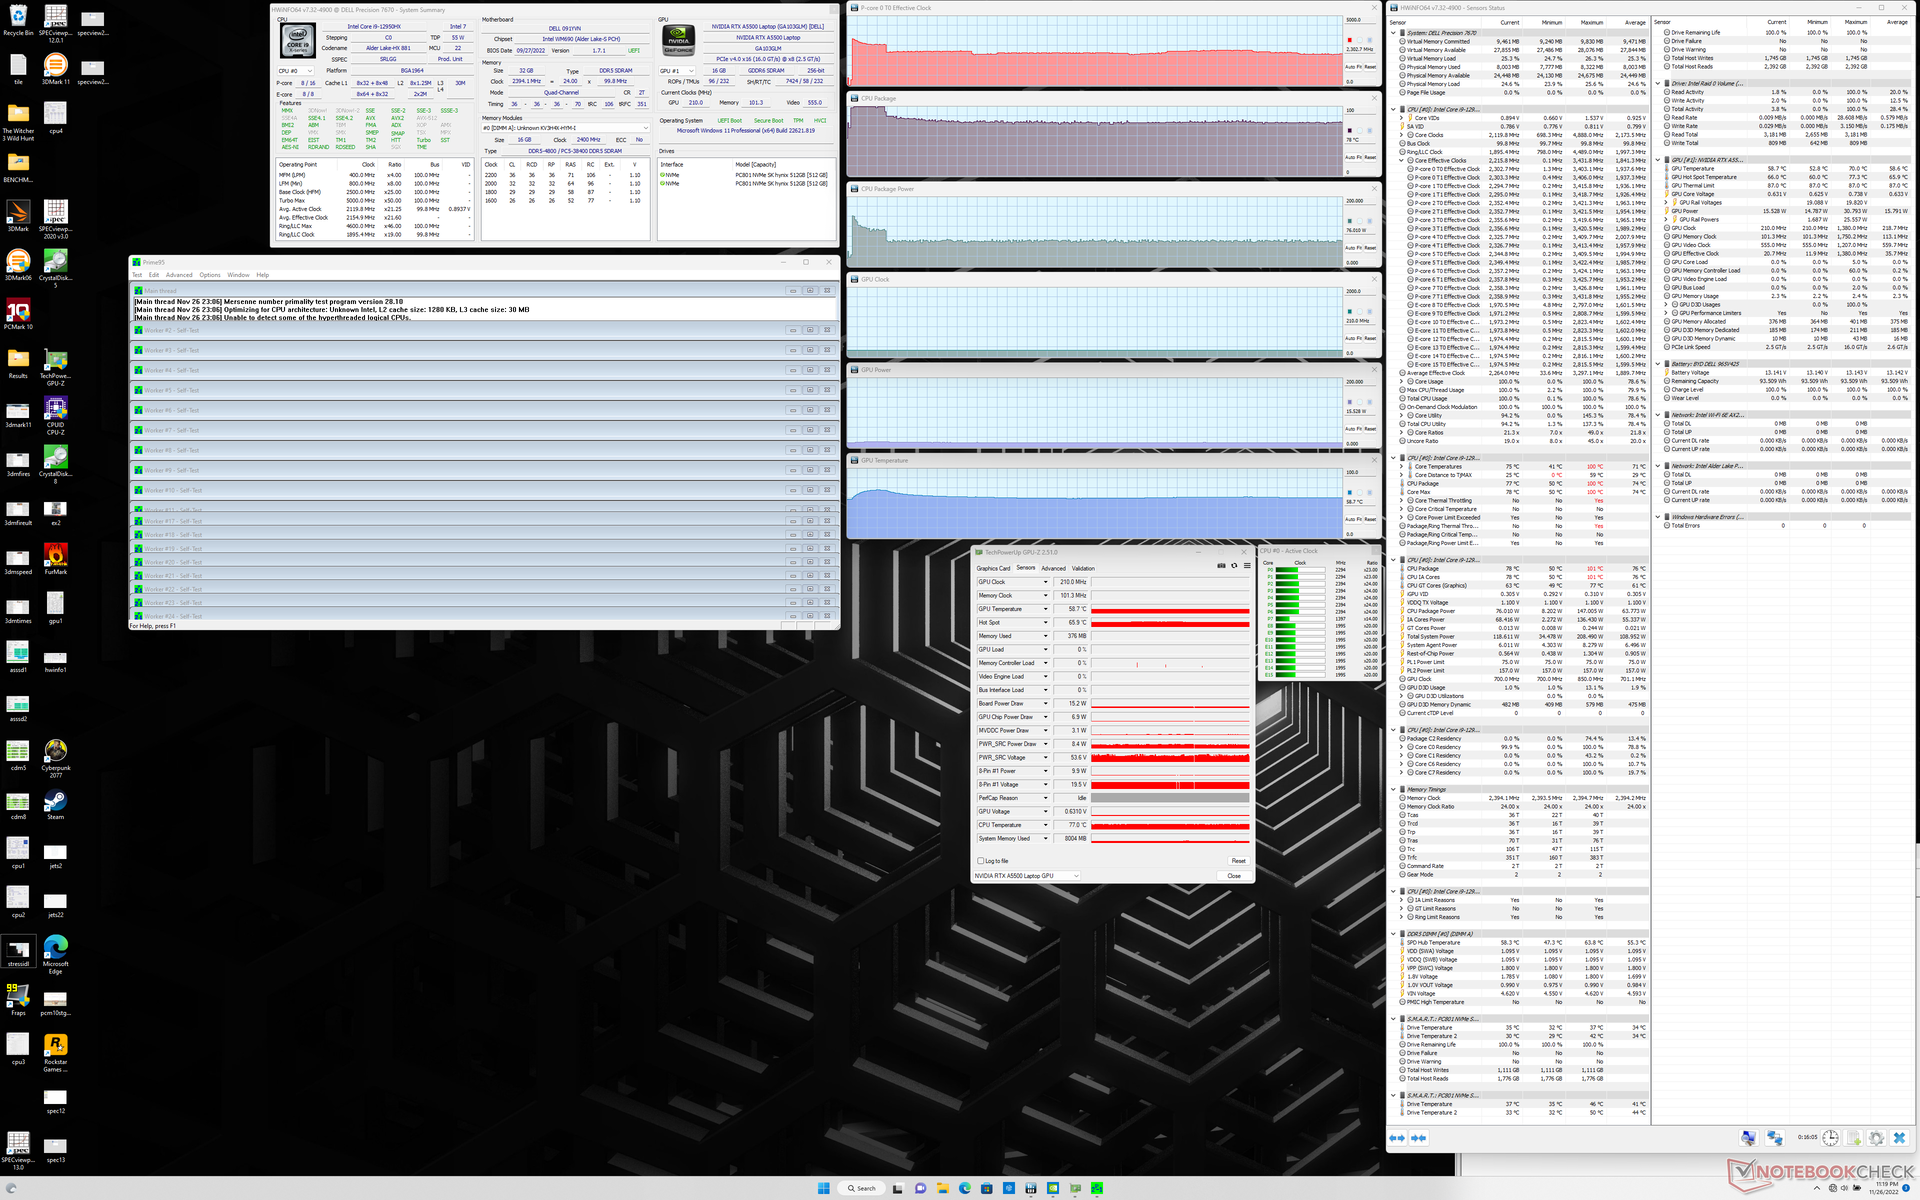This screenshot has height=1200, width=1920.
Task: Click the GPU-Z refresh icon
Action: [1234, 566]
